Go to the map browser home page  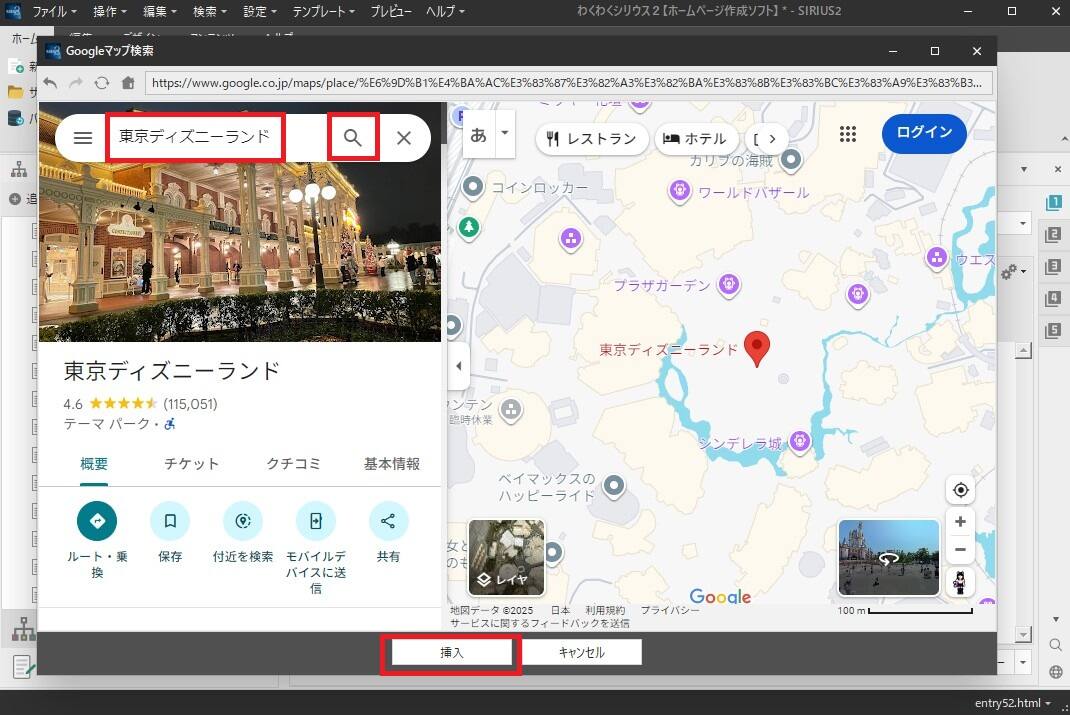pos(128,83)
